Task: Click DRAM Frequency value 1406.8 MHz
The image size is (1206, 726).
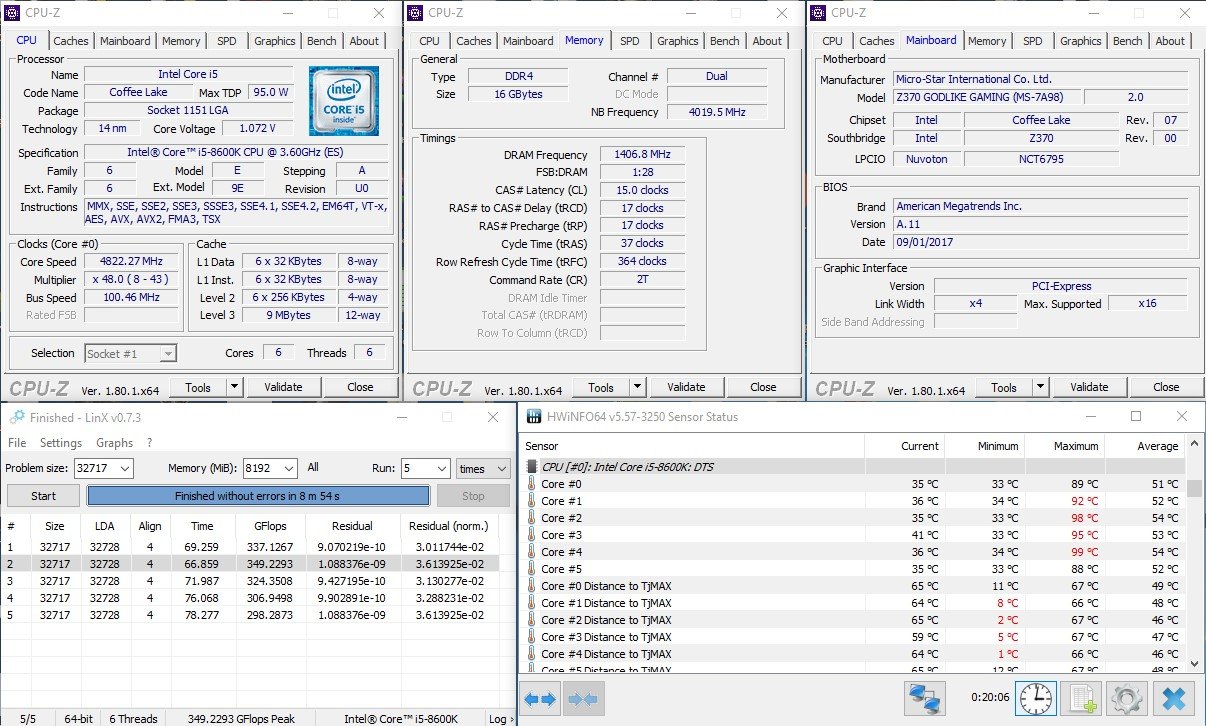Action: click(x=645, y=155)
